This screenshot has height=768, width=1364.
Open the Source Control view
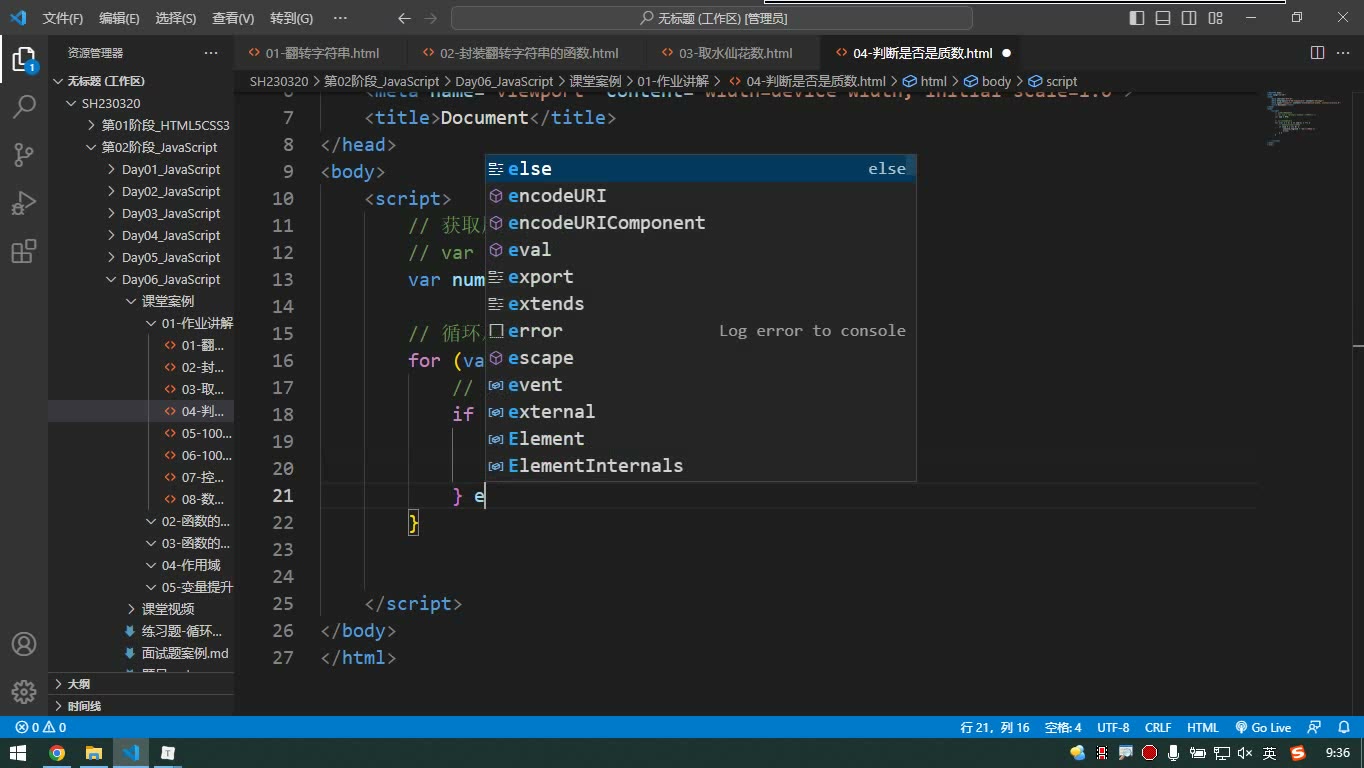24,155
